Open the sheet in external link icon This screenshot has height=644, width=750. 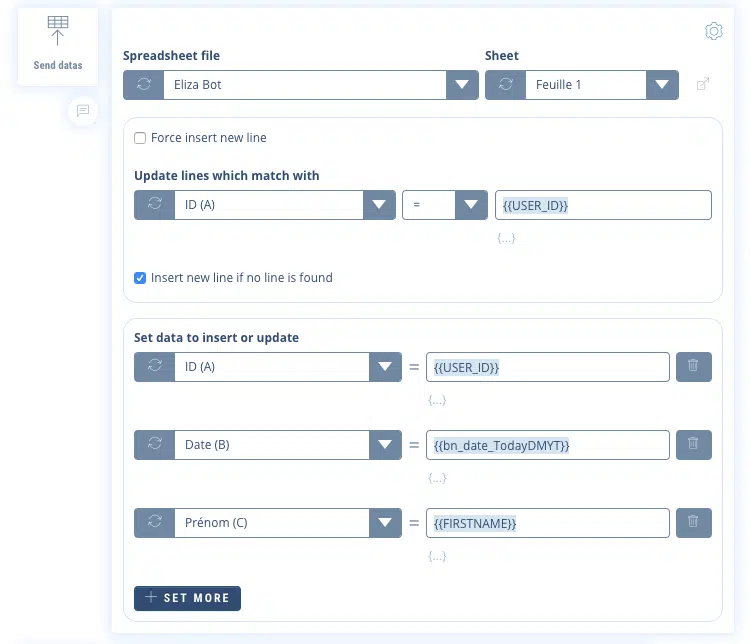[x=703, y=85]
